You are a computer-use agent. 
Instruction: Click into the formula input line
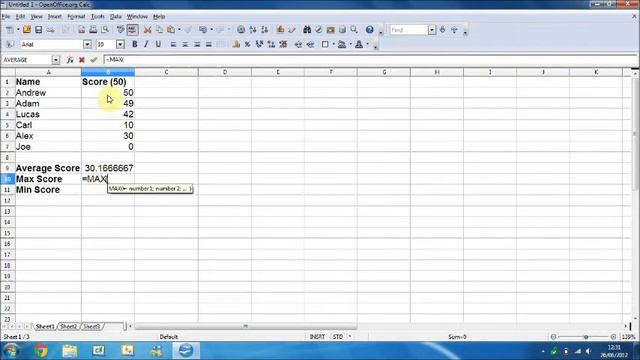point(371,60)
